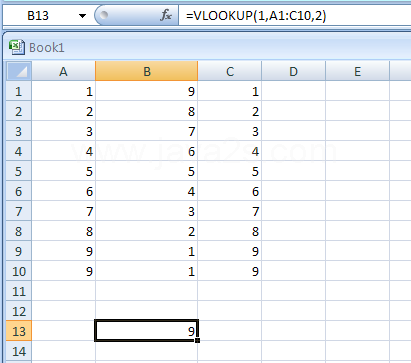Click cell A6 containing 6

click(63, 191)
